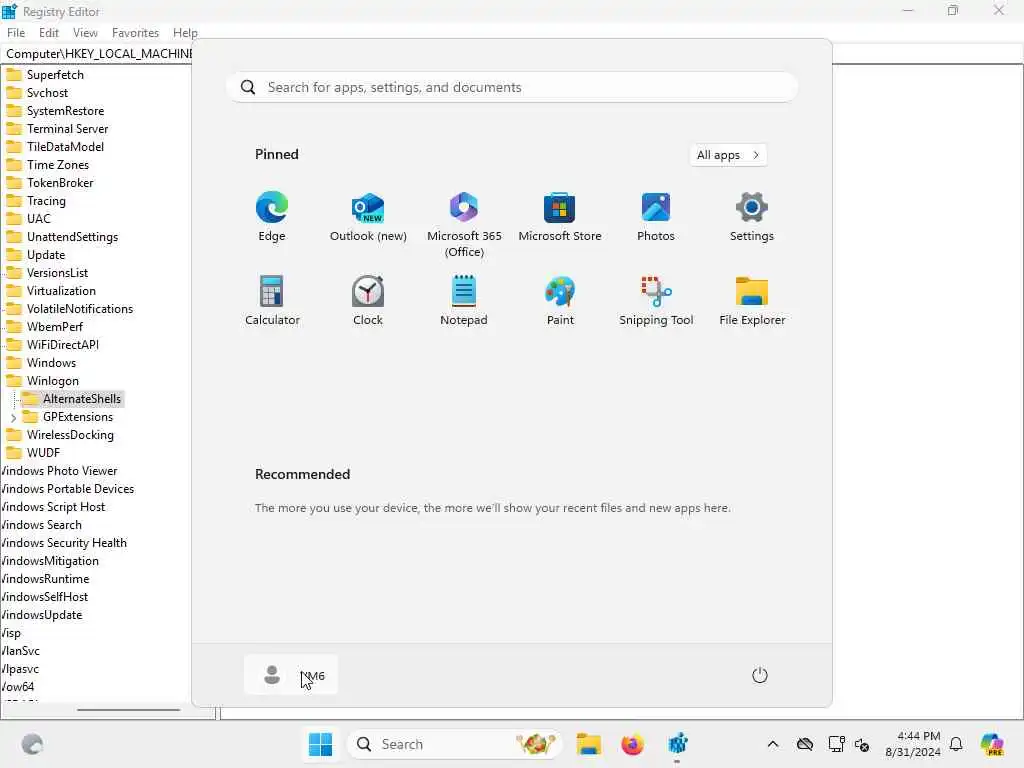Select the Windows Photo Viewer key
The width and height of the screenshot is (1024, 768).
tap(59, 471)
